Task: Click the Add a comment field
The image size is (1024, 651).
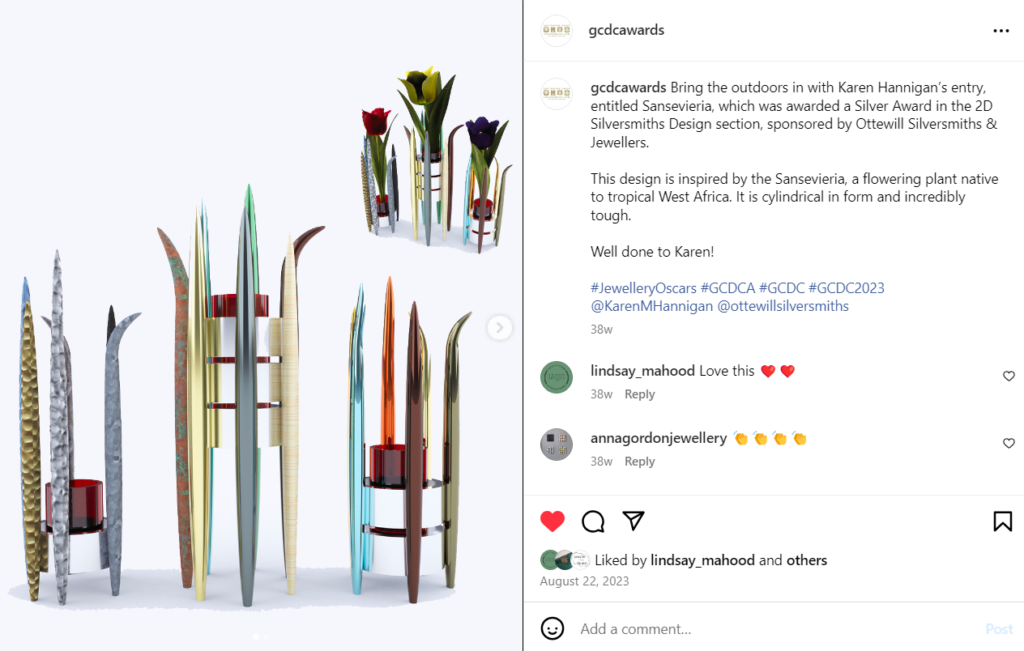Action: pos(777,629)
